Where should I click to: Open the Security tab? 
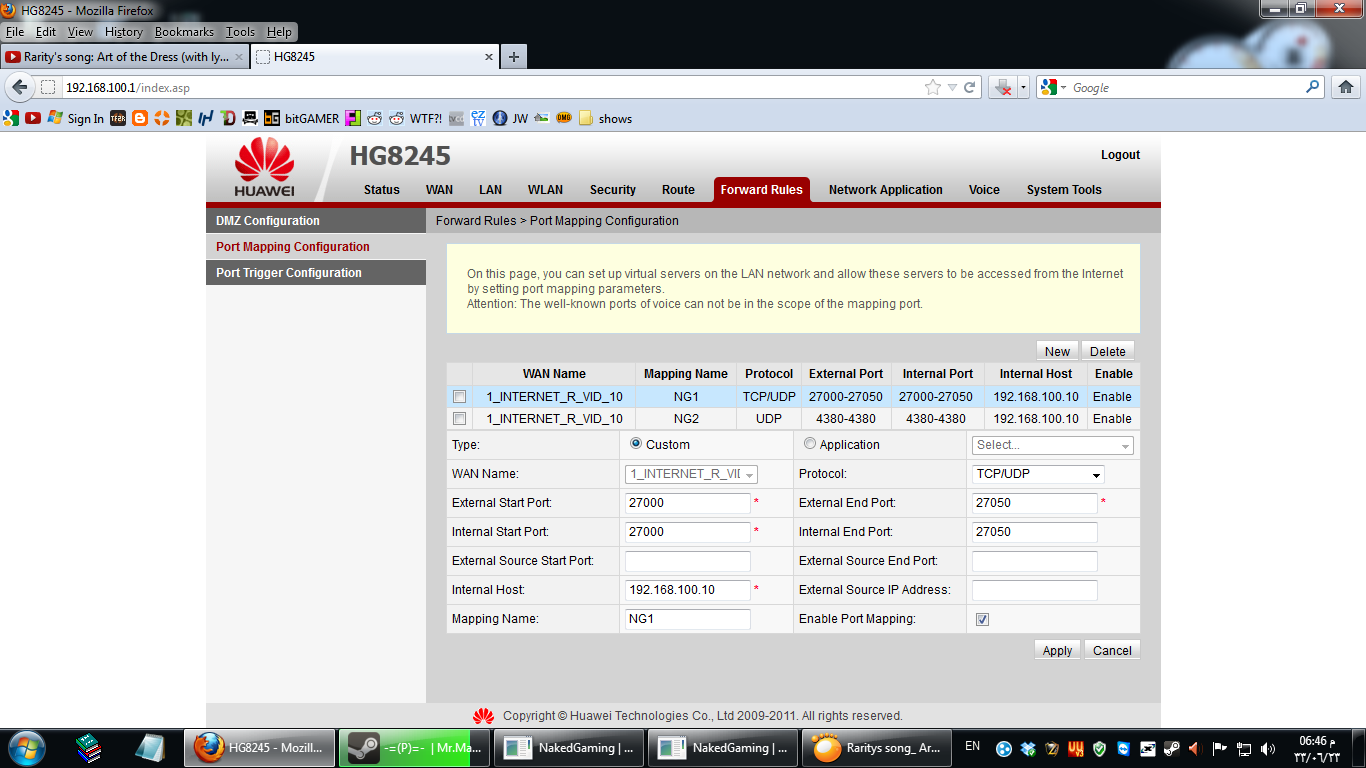coord(613,190)
